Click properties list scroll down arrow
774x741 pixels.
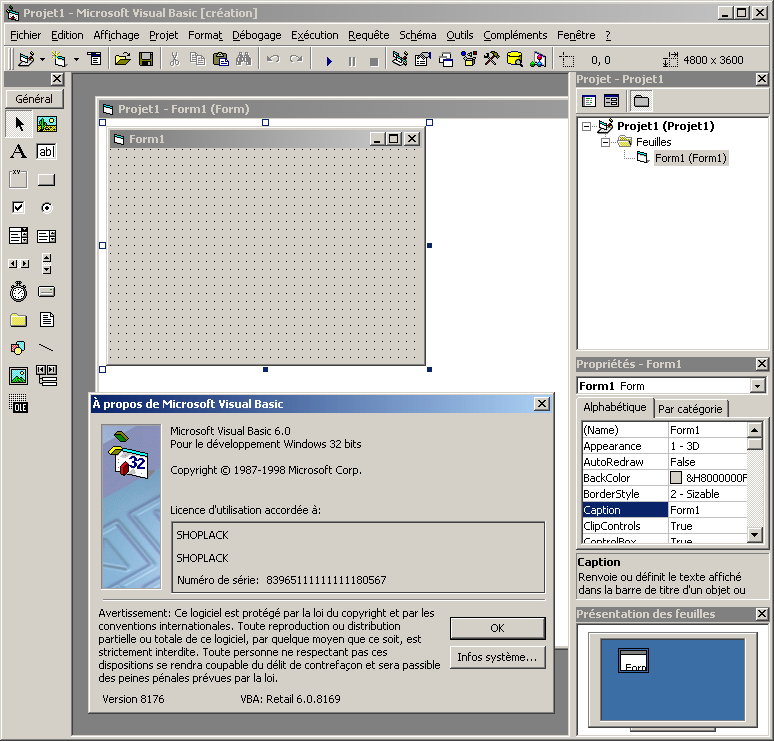(x=754, y=535)
